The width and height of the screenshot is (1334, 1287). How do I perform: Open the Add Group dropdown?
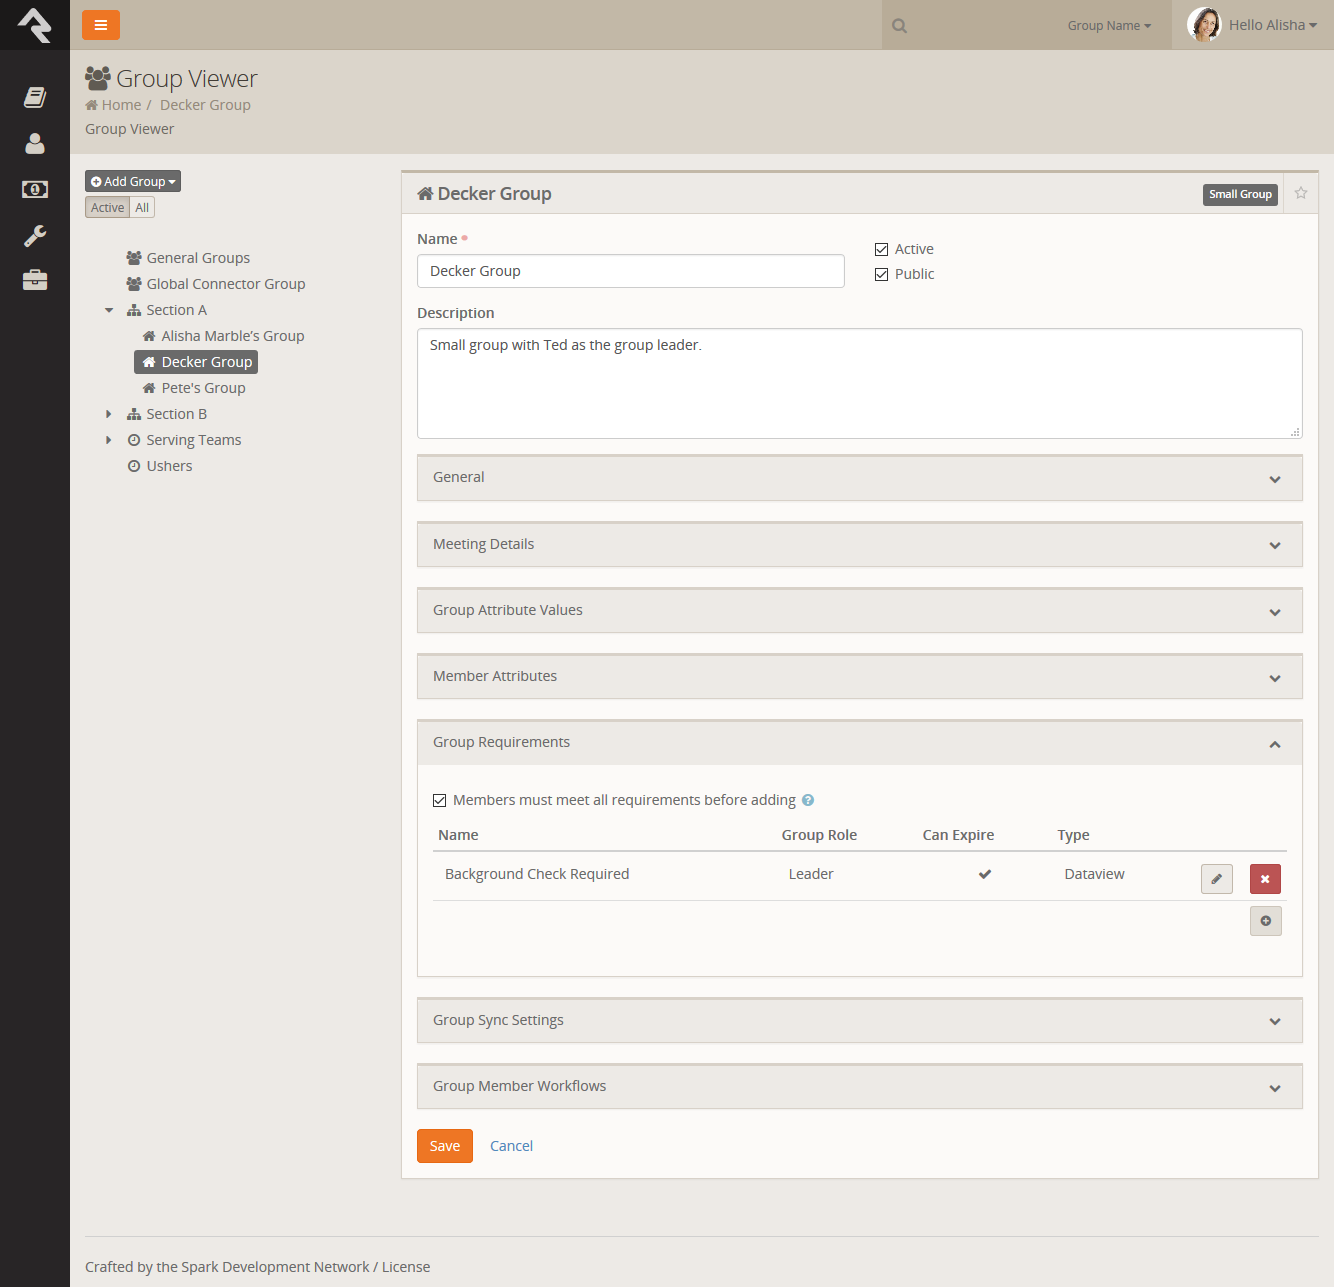click(x=133, y=181)
